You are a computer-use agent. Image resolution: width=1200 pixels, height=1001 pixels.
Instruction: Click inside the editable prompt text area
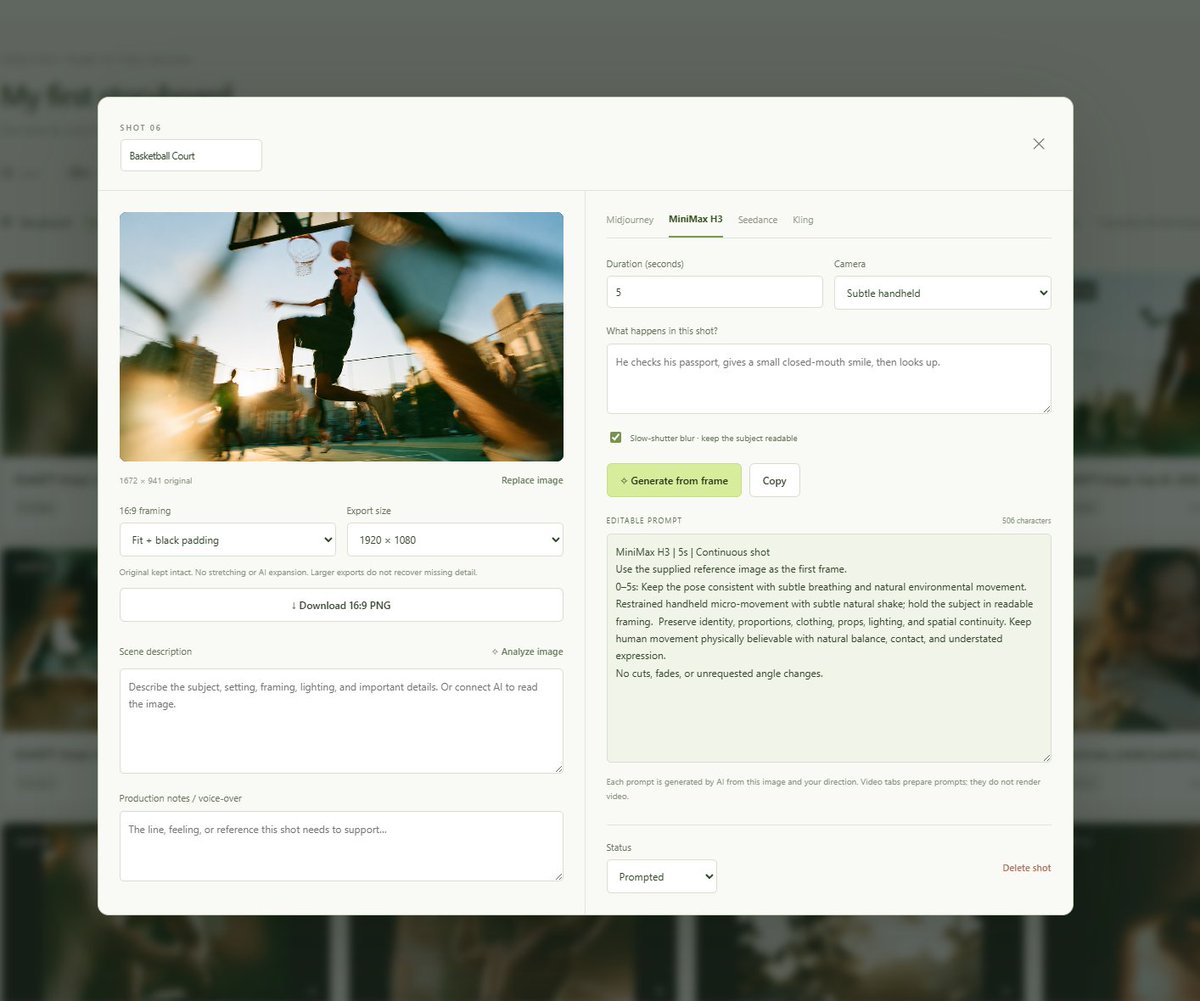[x=829, y=648]
